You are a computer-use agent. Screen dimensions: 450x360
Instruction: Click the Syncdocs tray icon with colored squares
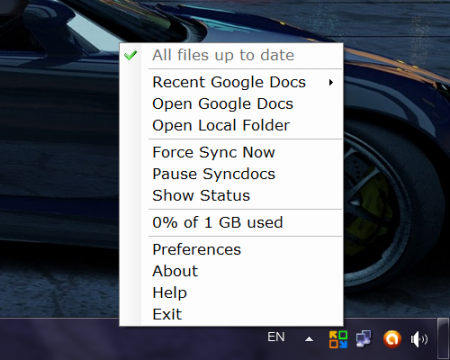click(x=338, y=339)
